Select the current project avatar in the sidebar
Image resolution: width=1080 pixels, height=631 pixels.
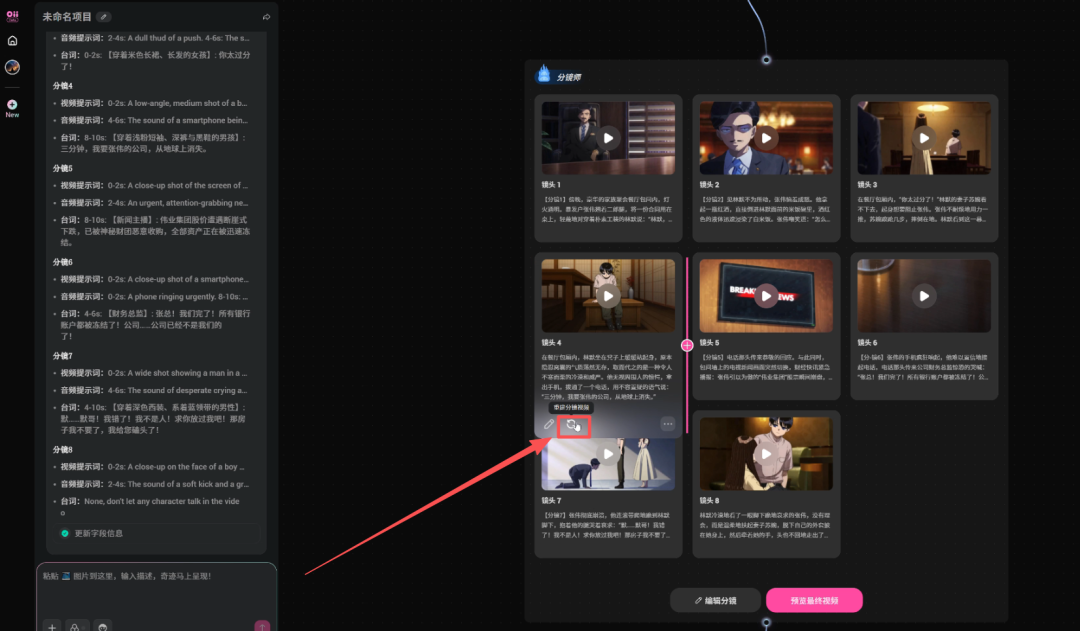13,69
